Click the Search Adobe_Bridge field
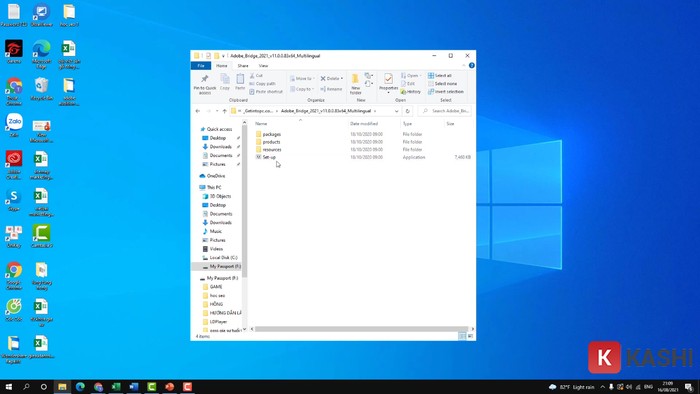Viewport: 700px width, 394px height. (445, 111)
